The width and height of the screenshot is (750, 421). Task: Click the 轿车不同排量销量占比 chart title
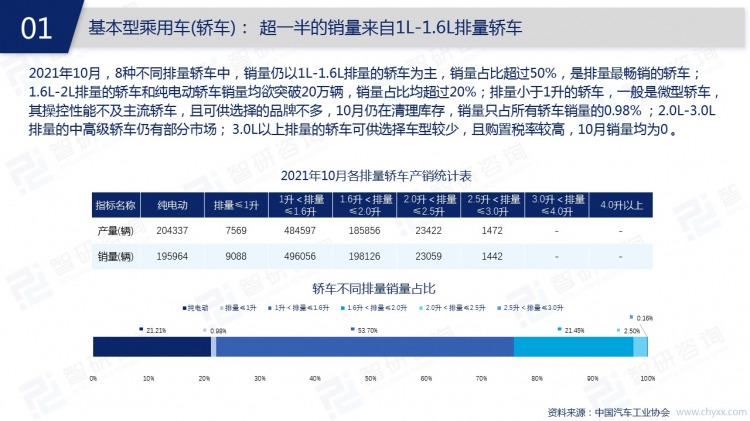[x=370, y=287]
